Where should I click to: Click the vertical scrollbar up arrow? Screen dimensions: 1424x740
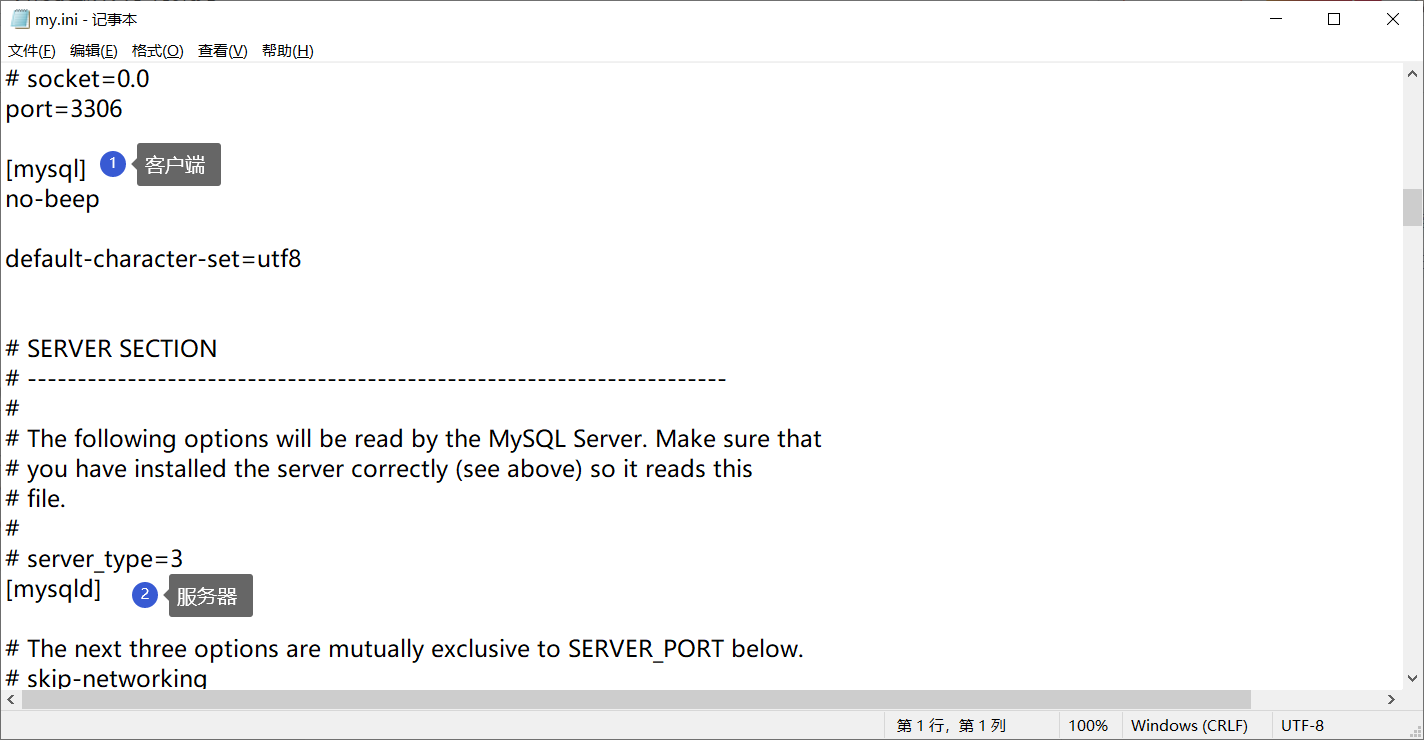coord(1413,74)
